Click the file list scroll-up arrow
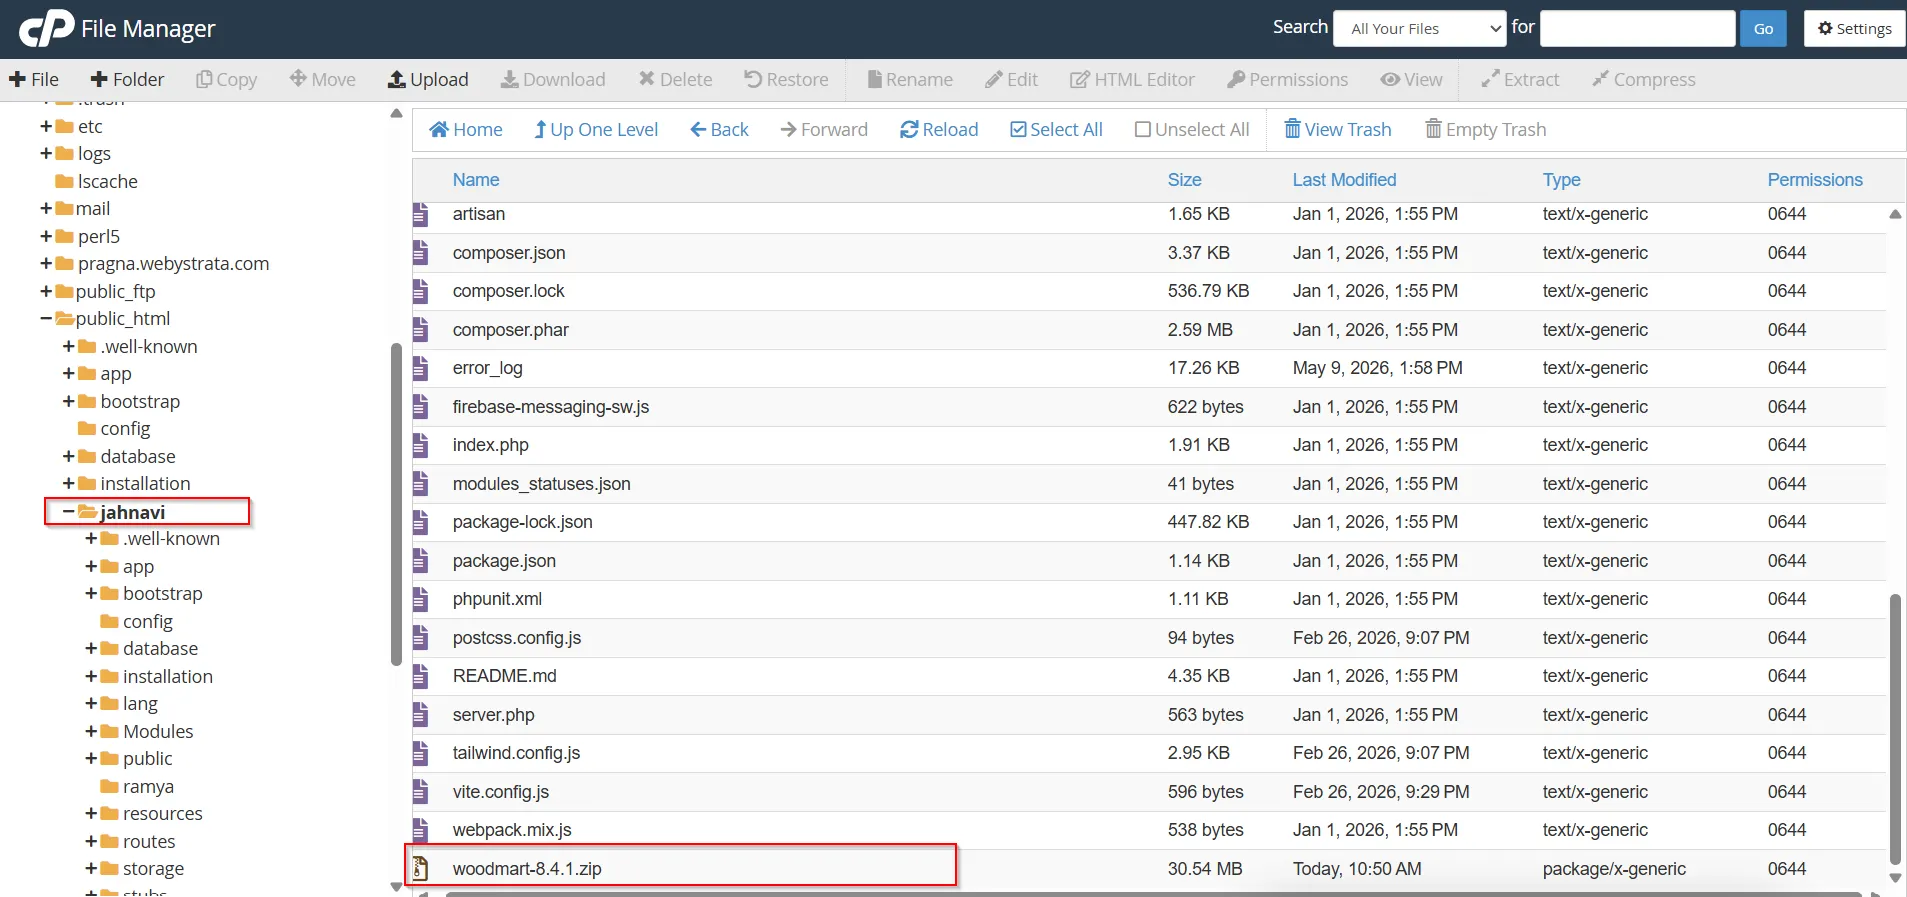The height and width of the screenshot is (897, 1907). (1895, 214)
